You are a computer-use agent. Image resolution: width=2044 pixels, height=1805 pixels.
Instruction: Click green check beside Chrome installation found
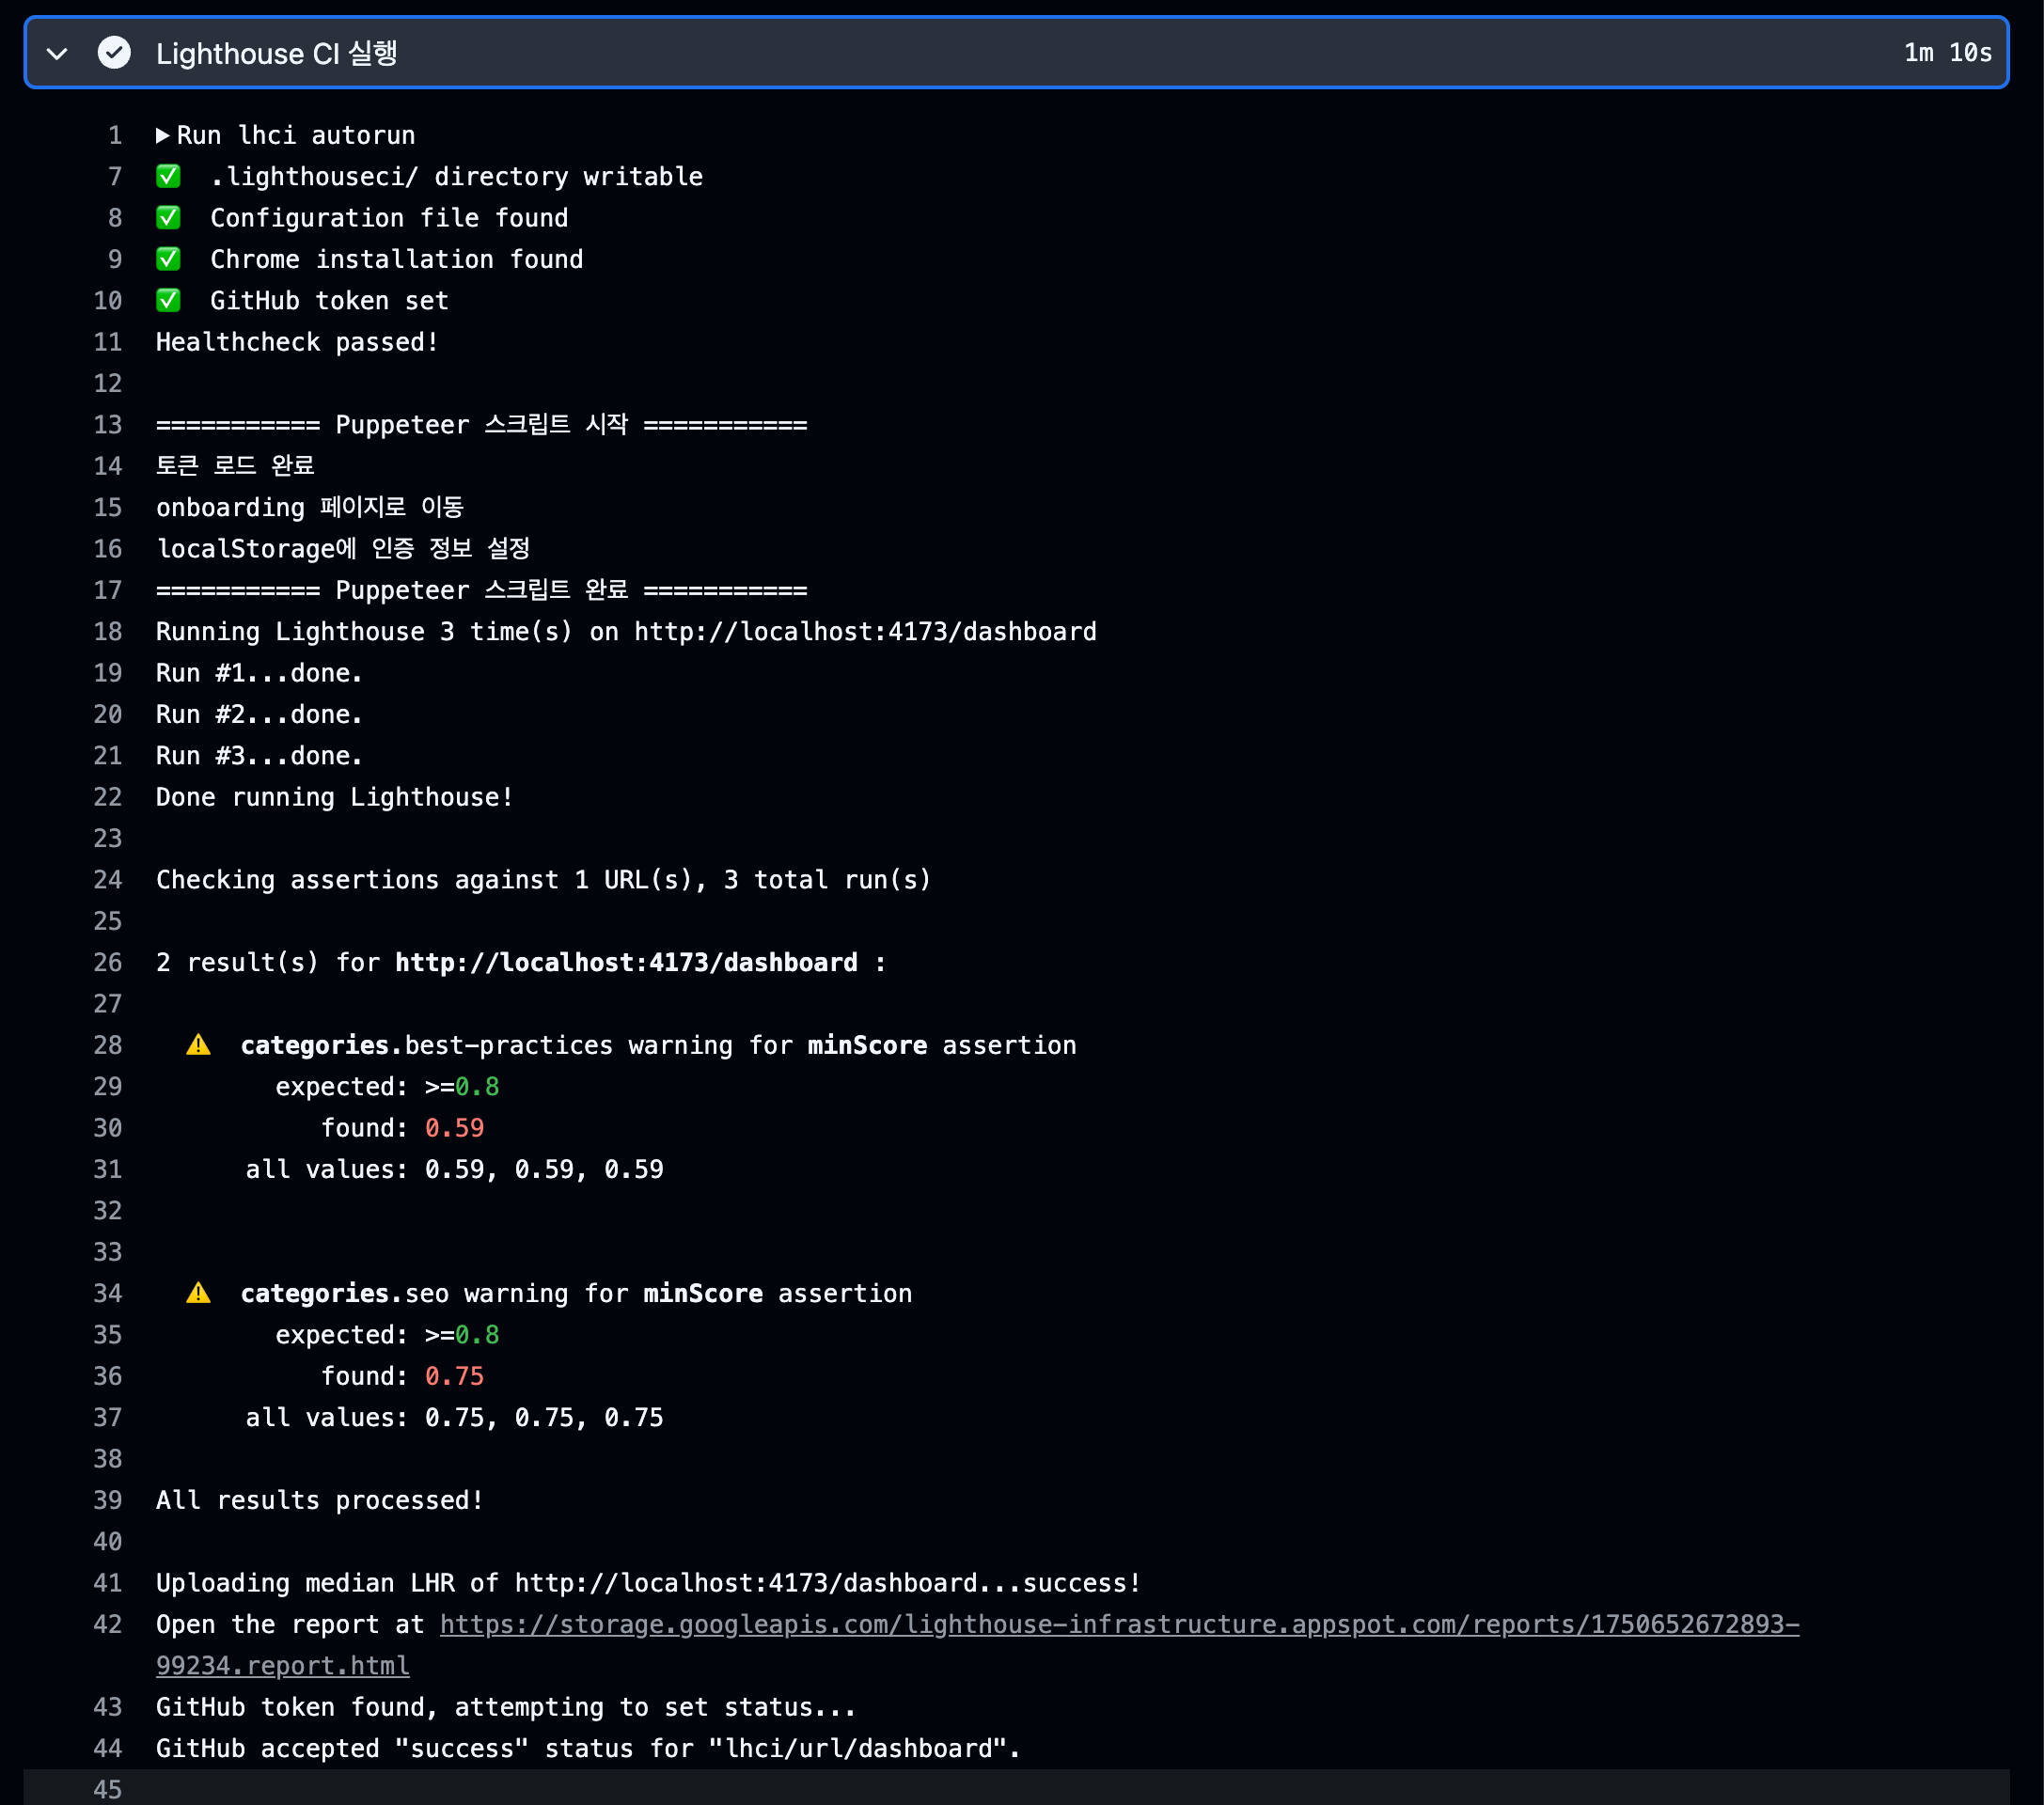[x=168, y=259]
